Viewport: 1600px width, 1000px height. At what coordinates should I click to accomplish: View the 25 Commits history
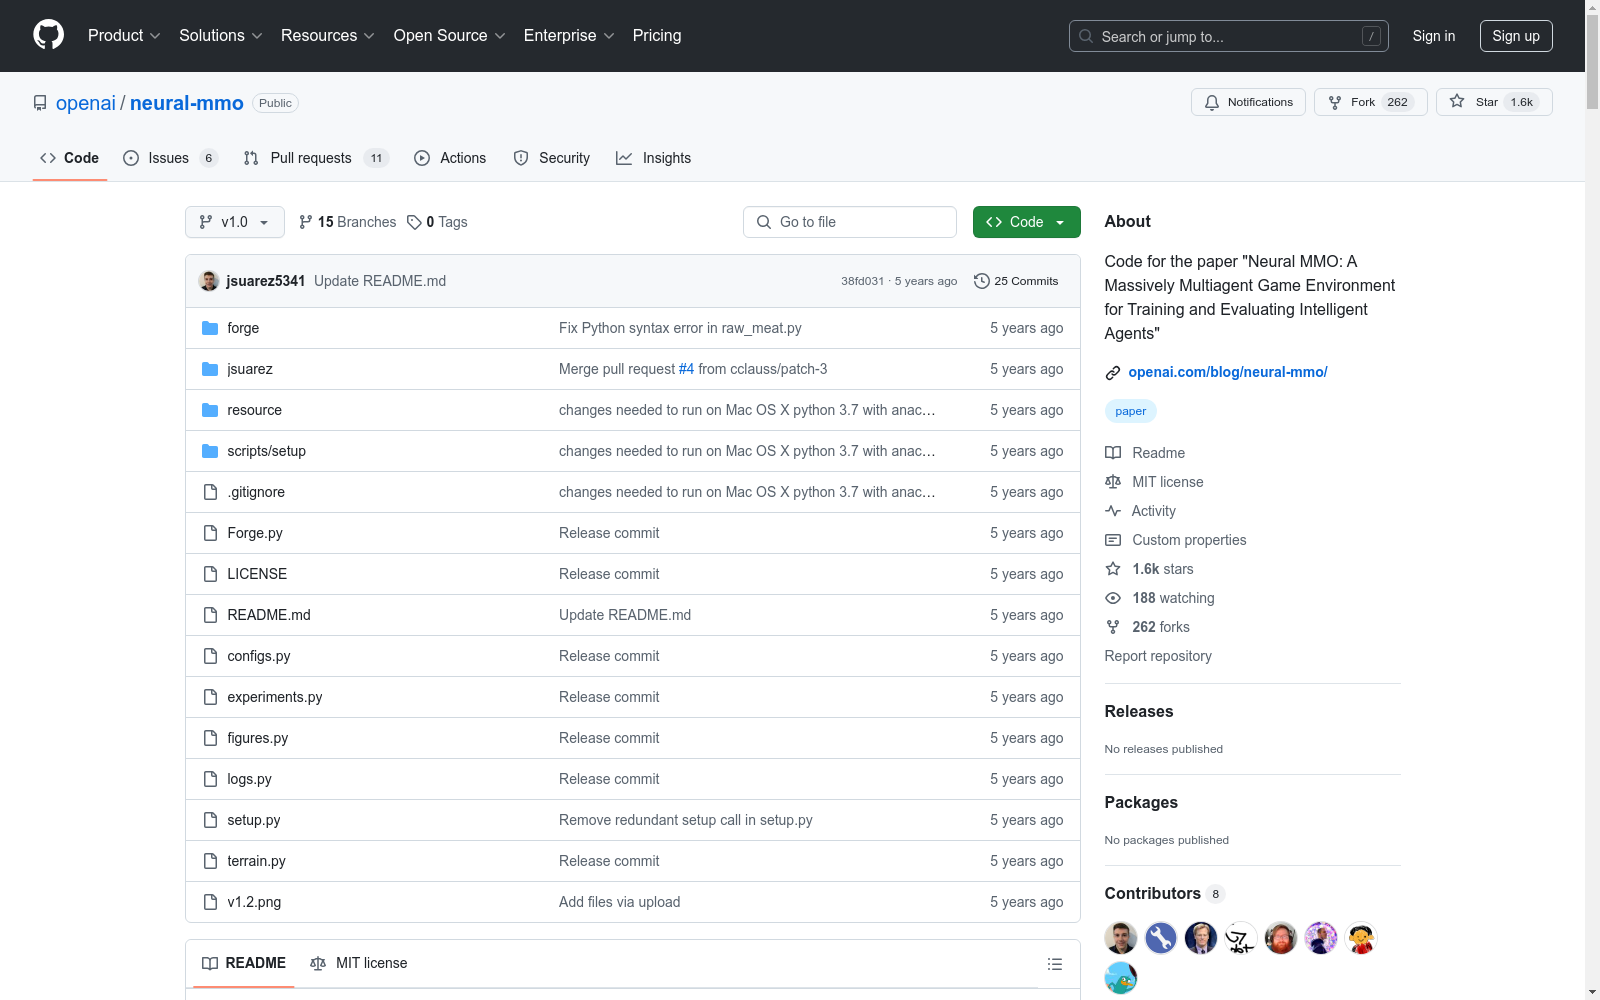tap(1017, 281)
